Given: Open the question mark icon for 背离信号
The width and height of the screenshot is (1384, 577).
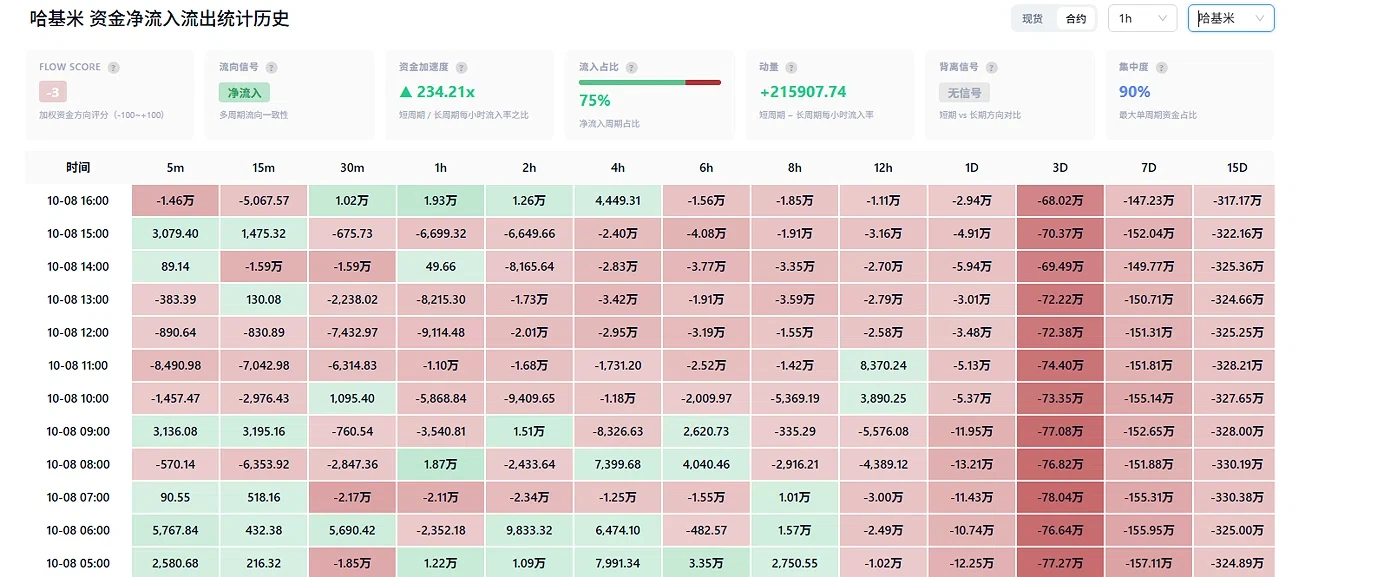Looking at the screenshot, I should pyautogui.click(x=992, y=68).
